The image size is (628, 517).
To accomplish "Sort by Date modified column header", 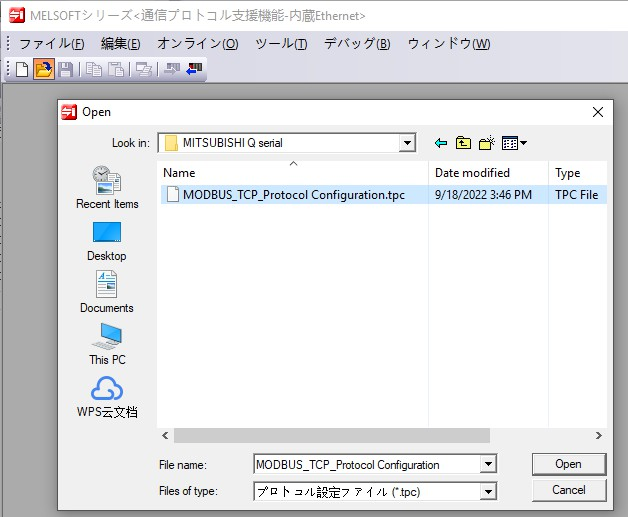I will (488, 173).
